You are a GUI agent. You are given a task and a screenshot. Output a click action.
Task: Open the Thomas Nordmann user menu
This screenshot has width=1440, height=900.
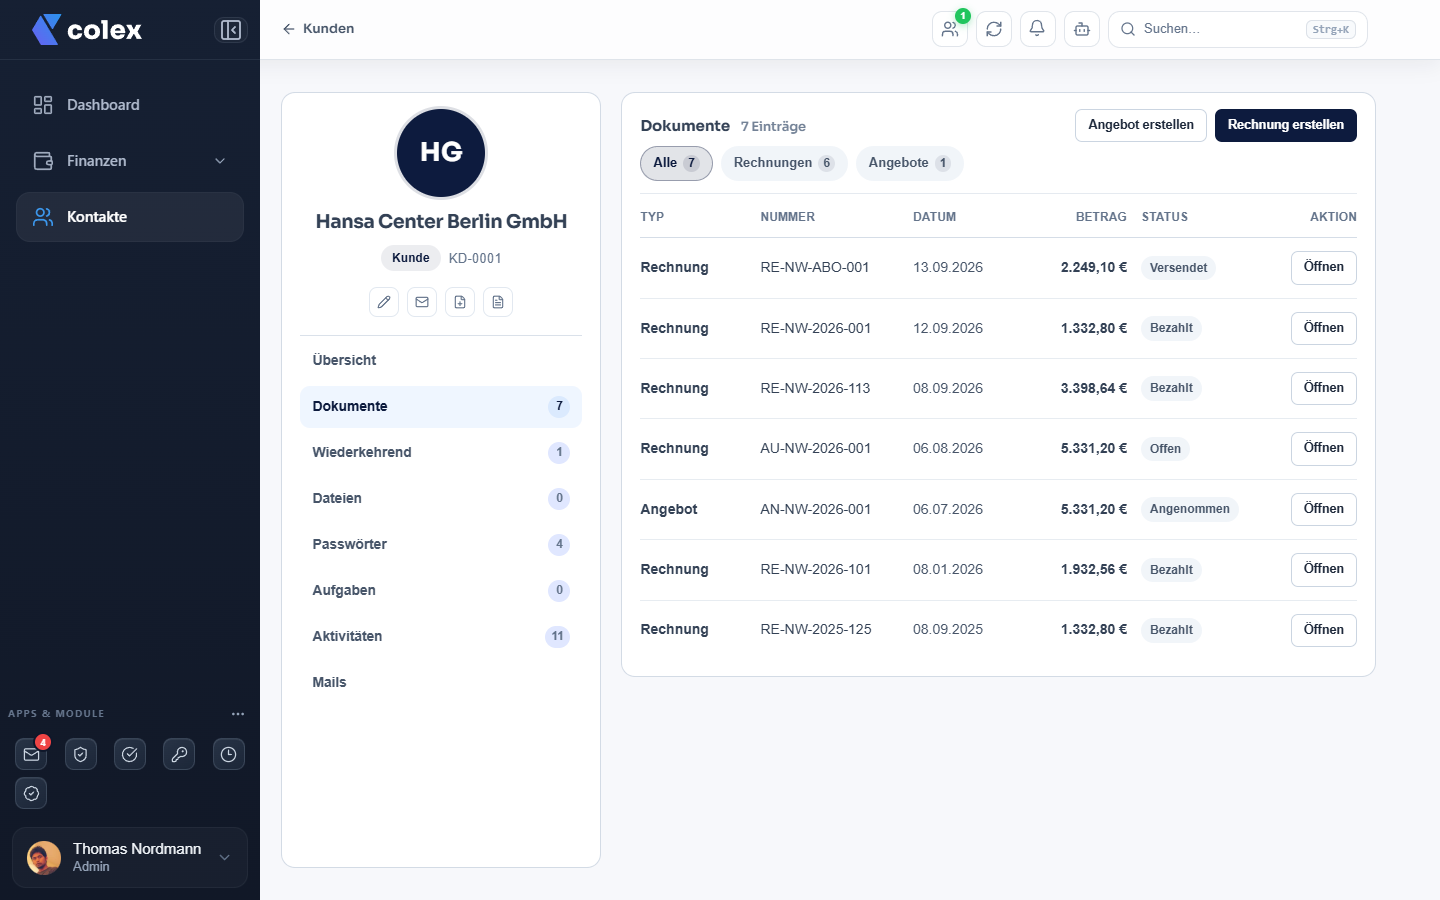coord(130,857)
